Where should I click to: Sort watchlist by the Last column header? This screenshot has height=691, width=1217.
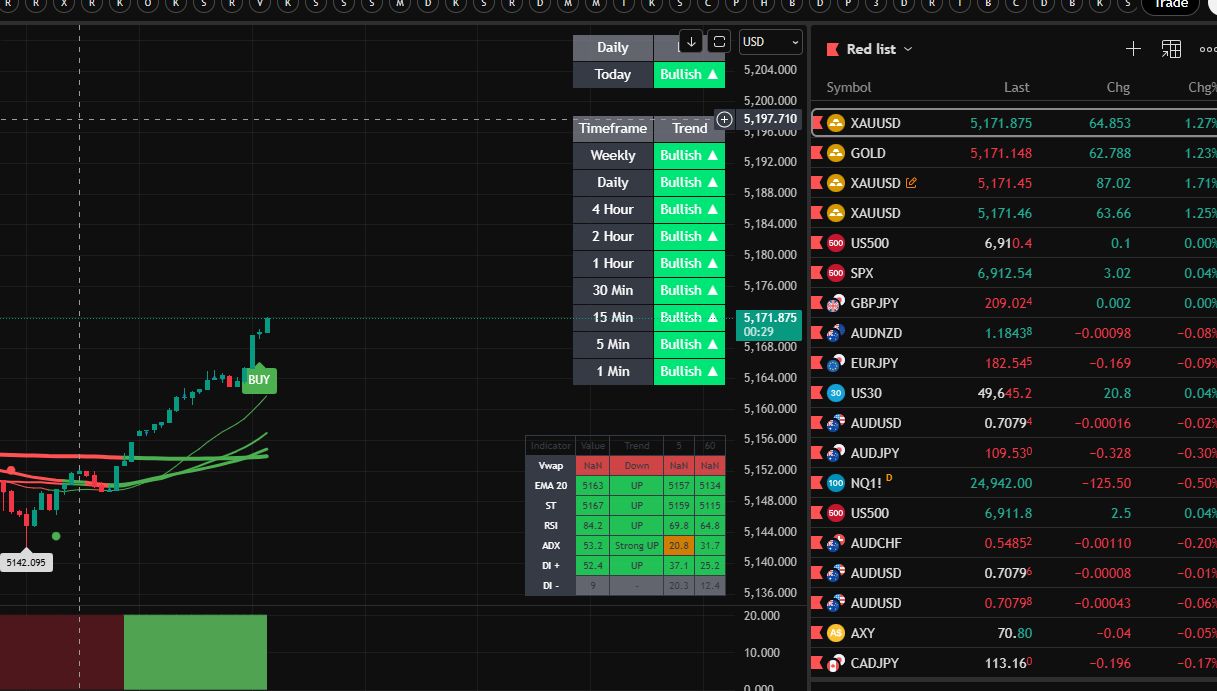(1016, 87)
